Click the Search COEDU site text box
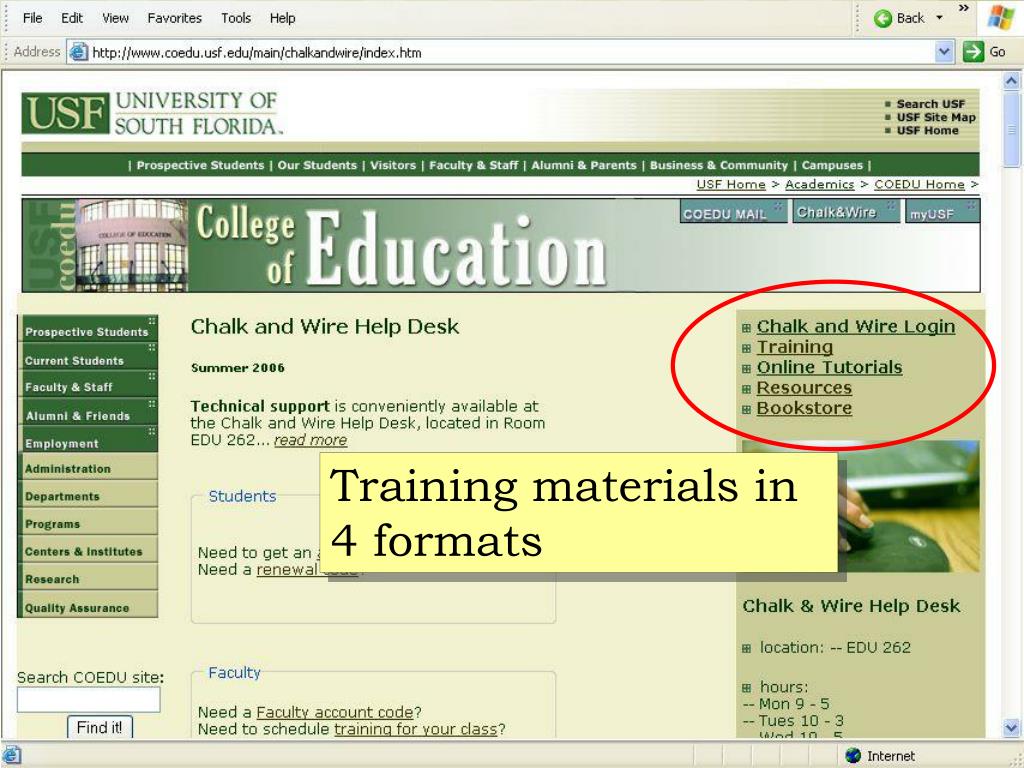1024x768 pixels. pyautogui.click(x=88, y=699)
